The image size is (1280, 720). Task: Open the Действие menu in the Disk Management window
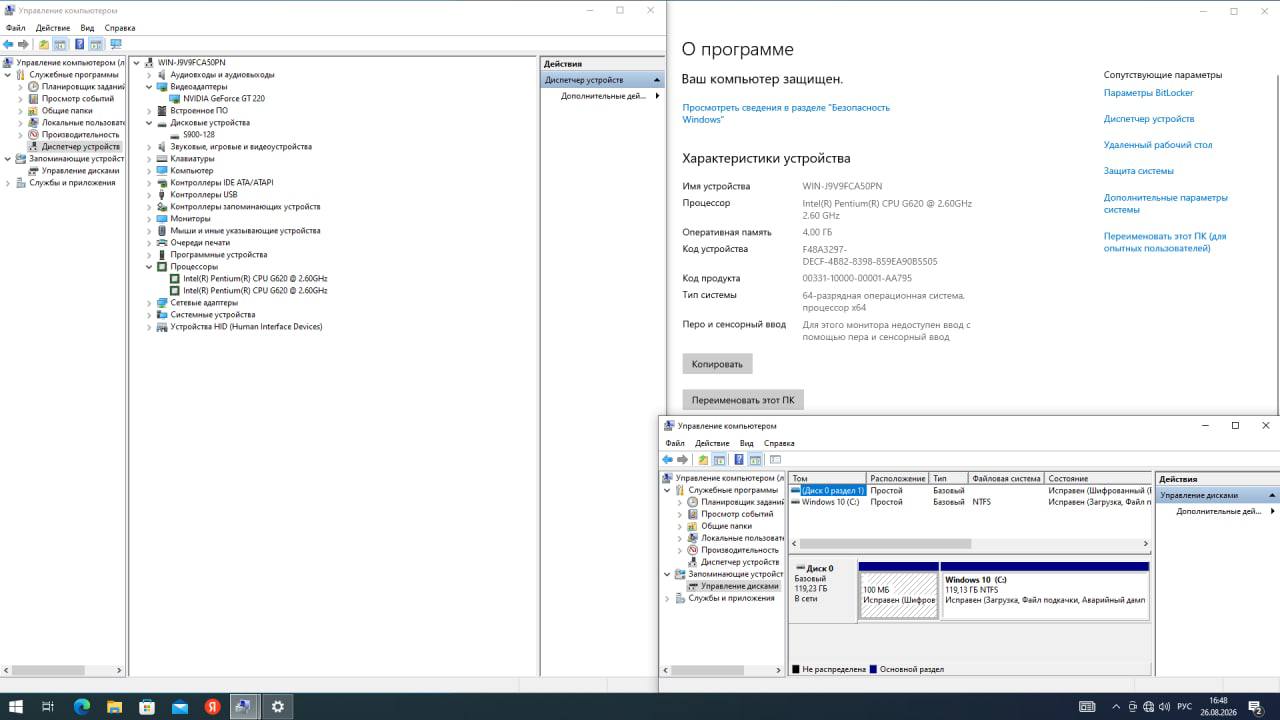712,443
